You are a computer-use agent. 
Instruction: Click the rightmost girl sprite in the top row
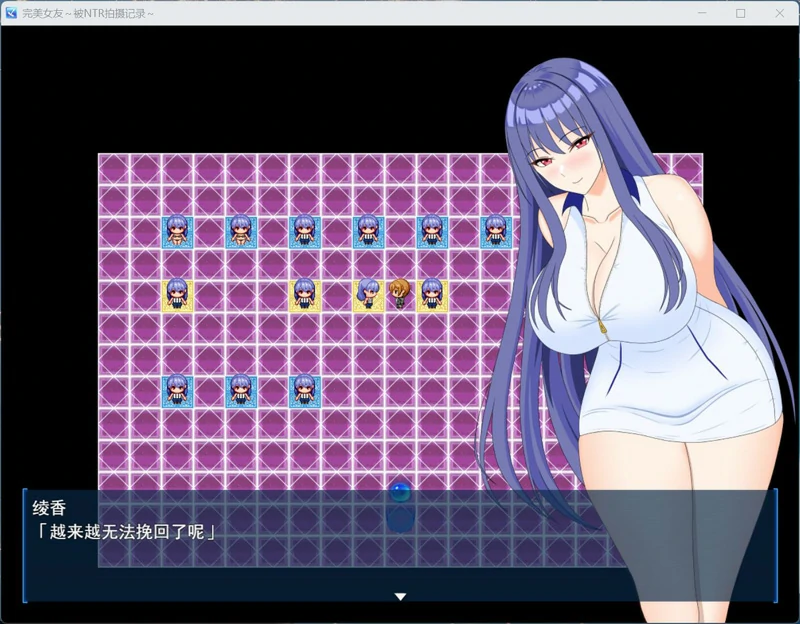point(495,230)
